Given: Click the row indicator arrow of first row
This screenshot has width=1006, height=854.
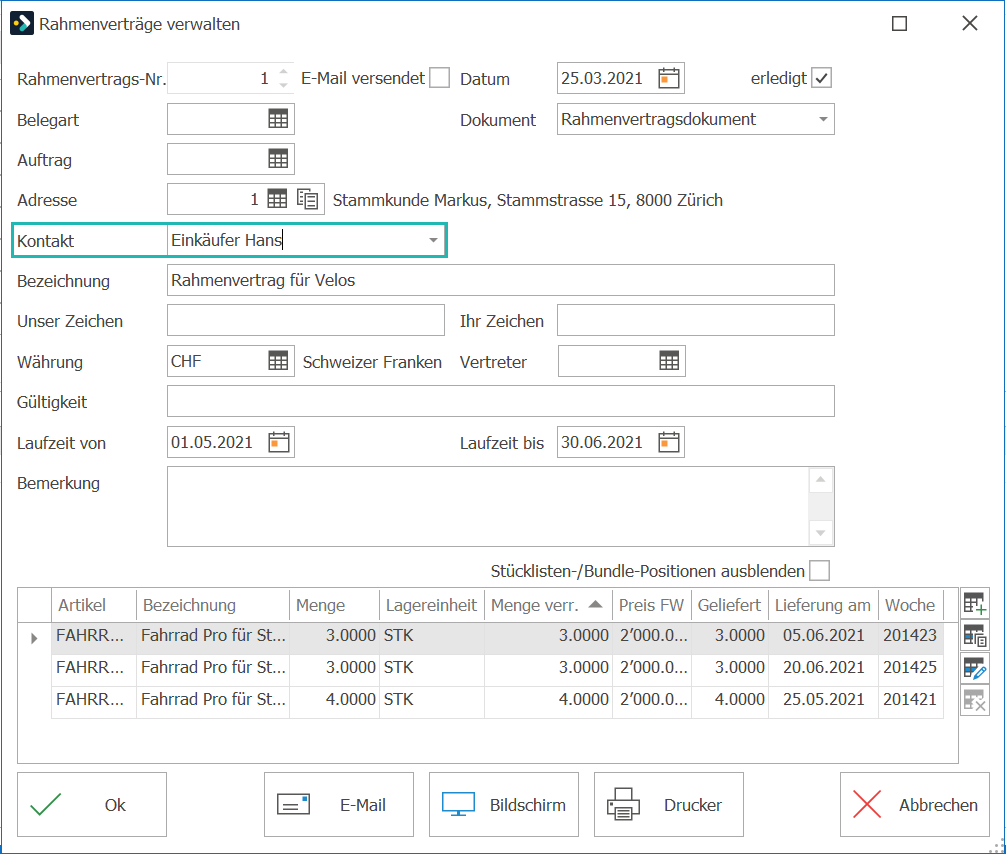Looking at the screenshot, I should click(35, 638).
